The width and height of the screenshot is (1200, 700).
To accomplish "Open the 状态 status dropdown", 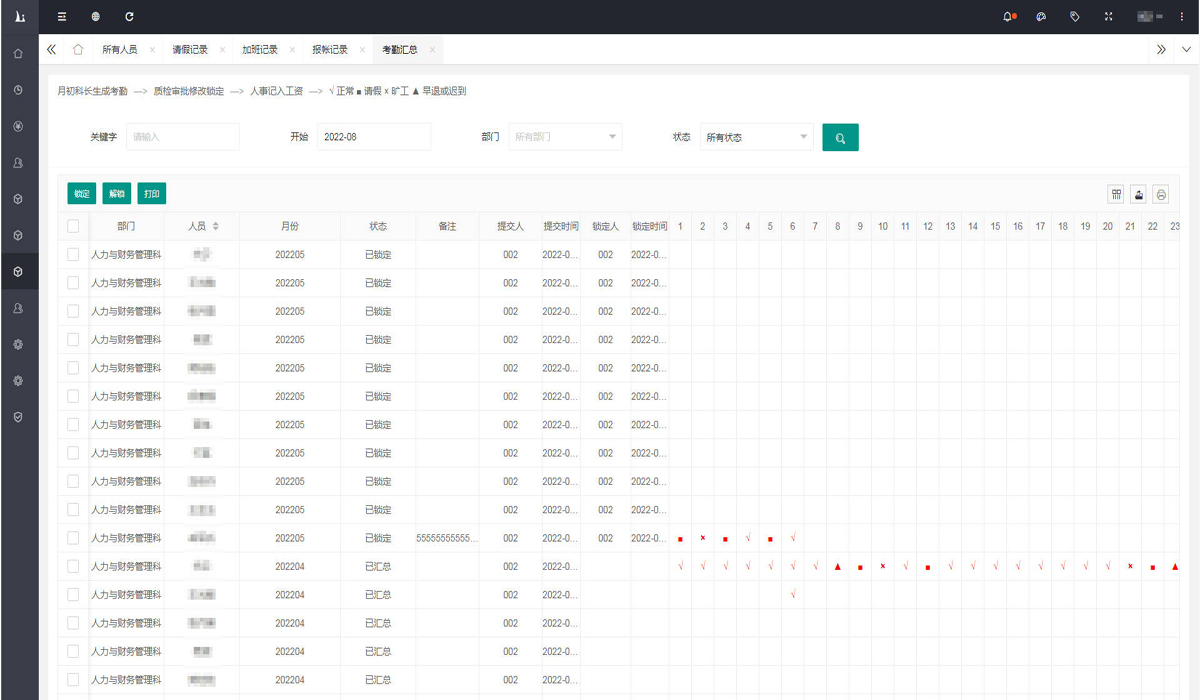I will [x=756, y=138].
